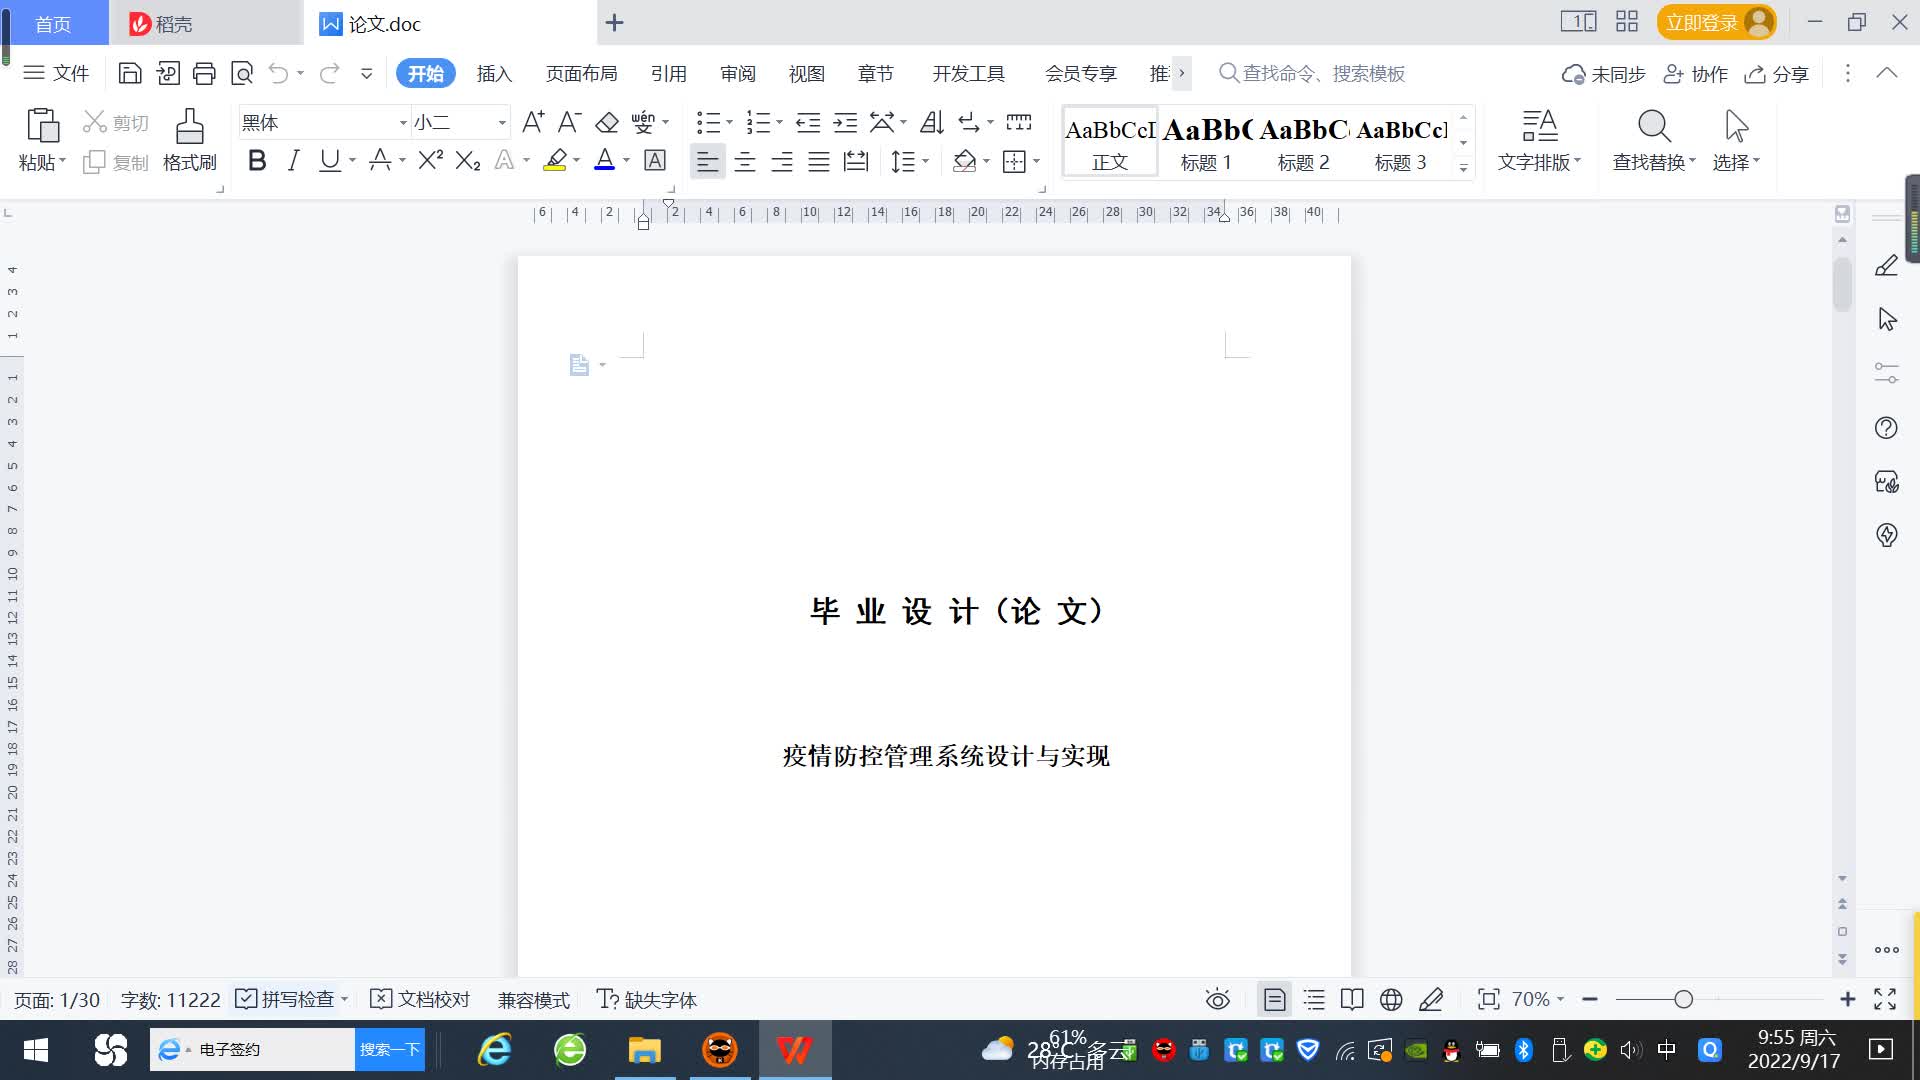Click the superscript X² icon
The image size is (1920, 1080).
430,161
